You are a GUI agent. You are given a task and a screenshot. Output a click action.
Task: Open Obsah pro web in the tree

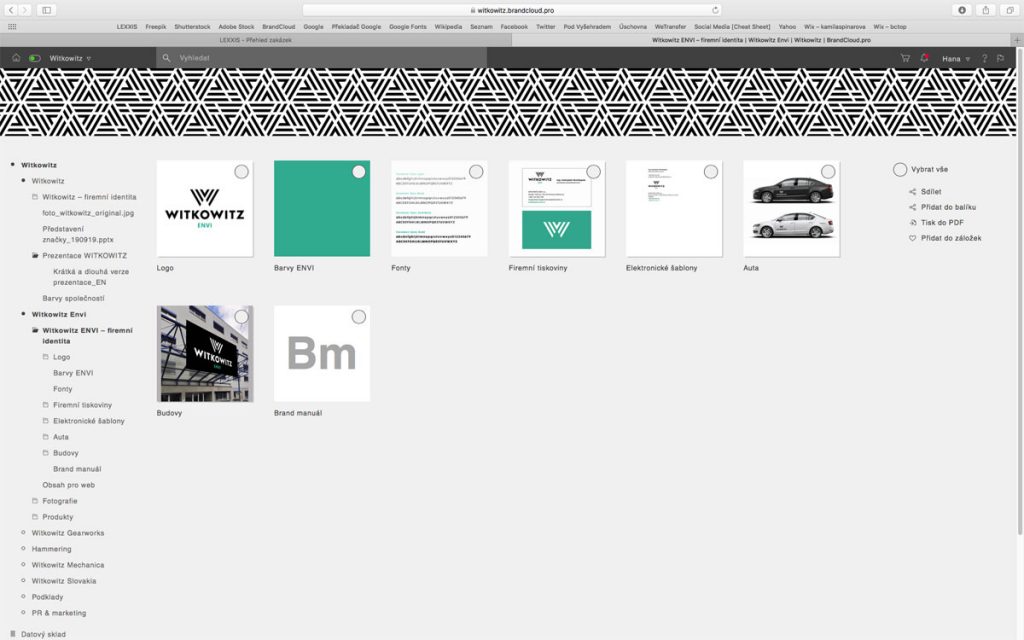[x=69, y=485]
